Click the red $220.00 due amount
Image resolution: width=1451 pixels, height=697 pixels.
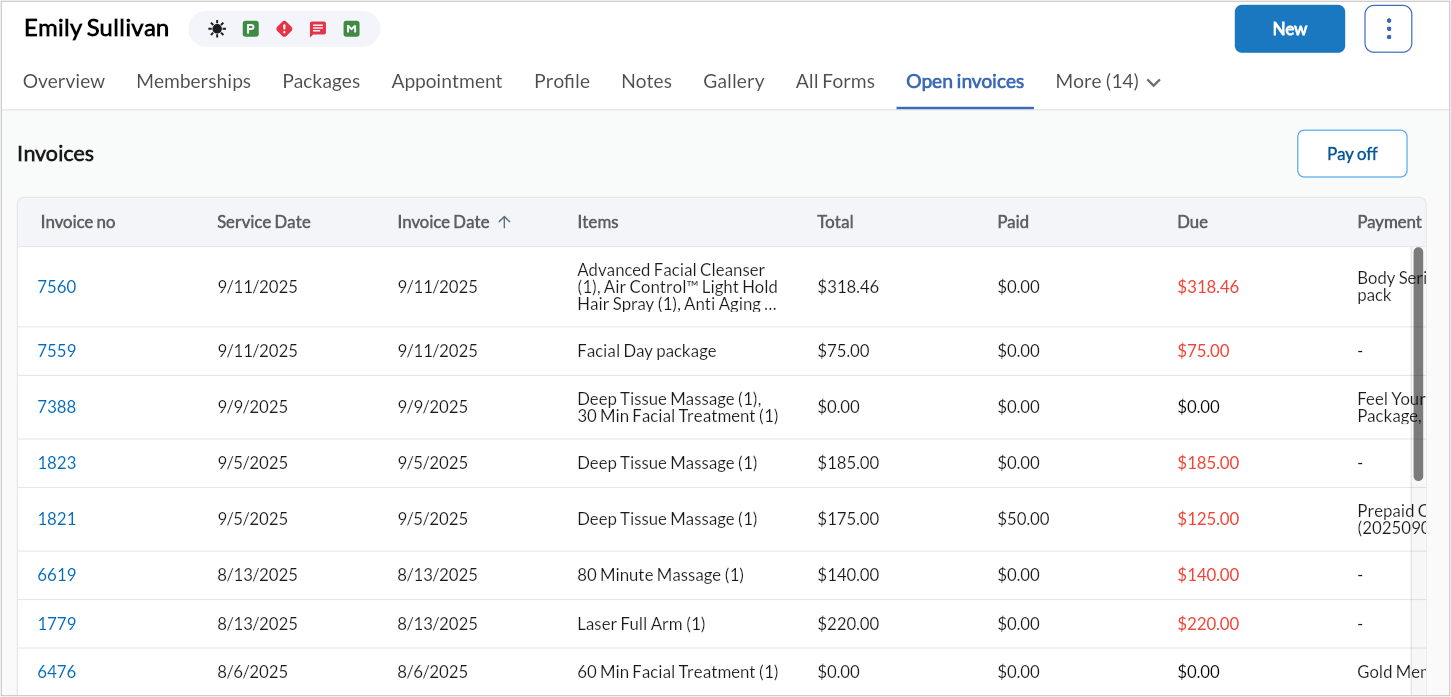(x=1208, y=624)
